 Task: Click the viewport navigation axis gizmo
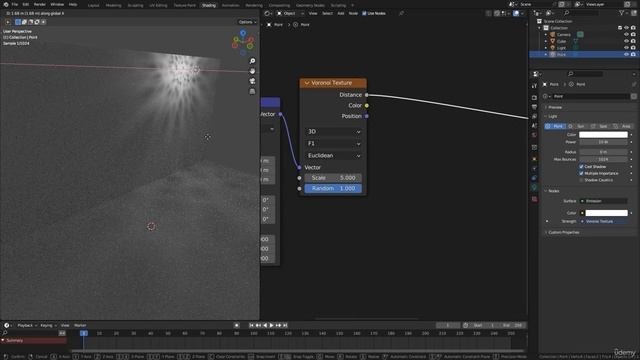coord(243,42)
